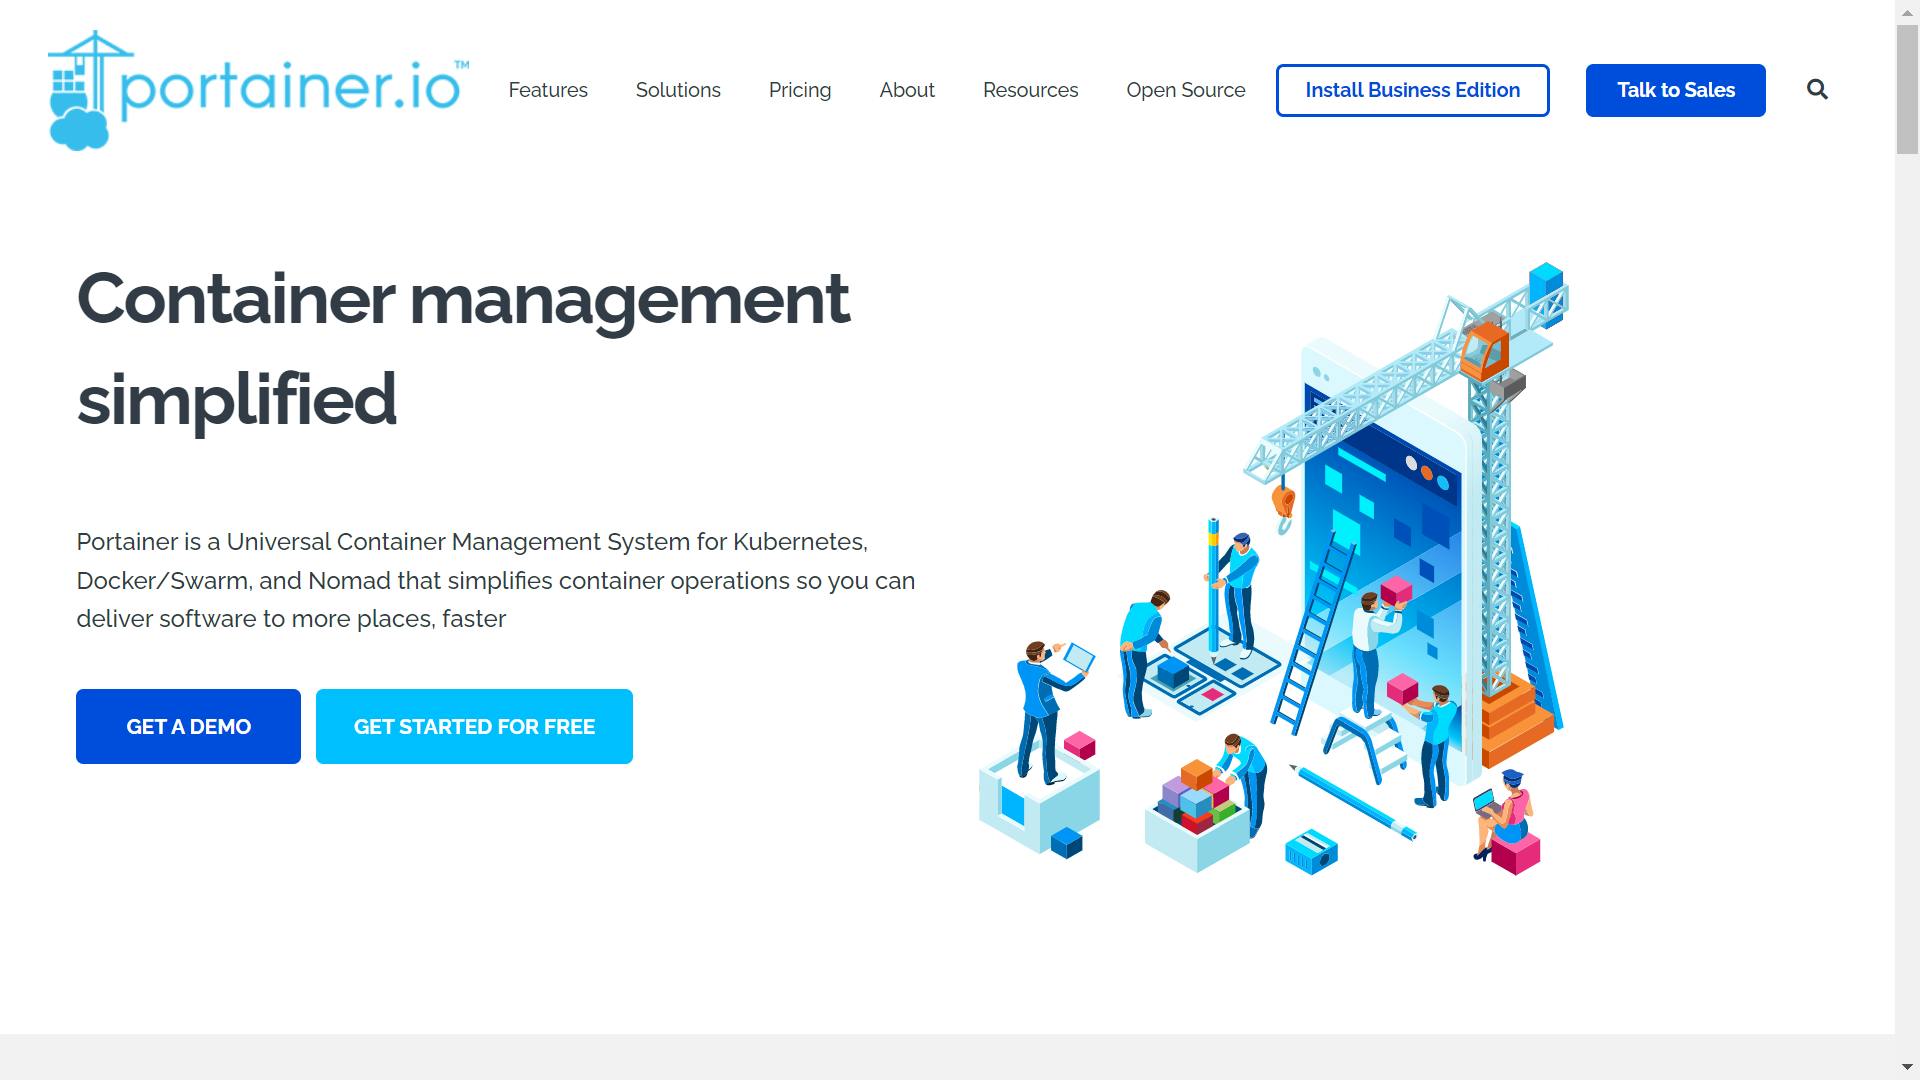Click the Install Business Edition button icon

tap(1412, 90)
